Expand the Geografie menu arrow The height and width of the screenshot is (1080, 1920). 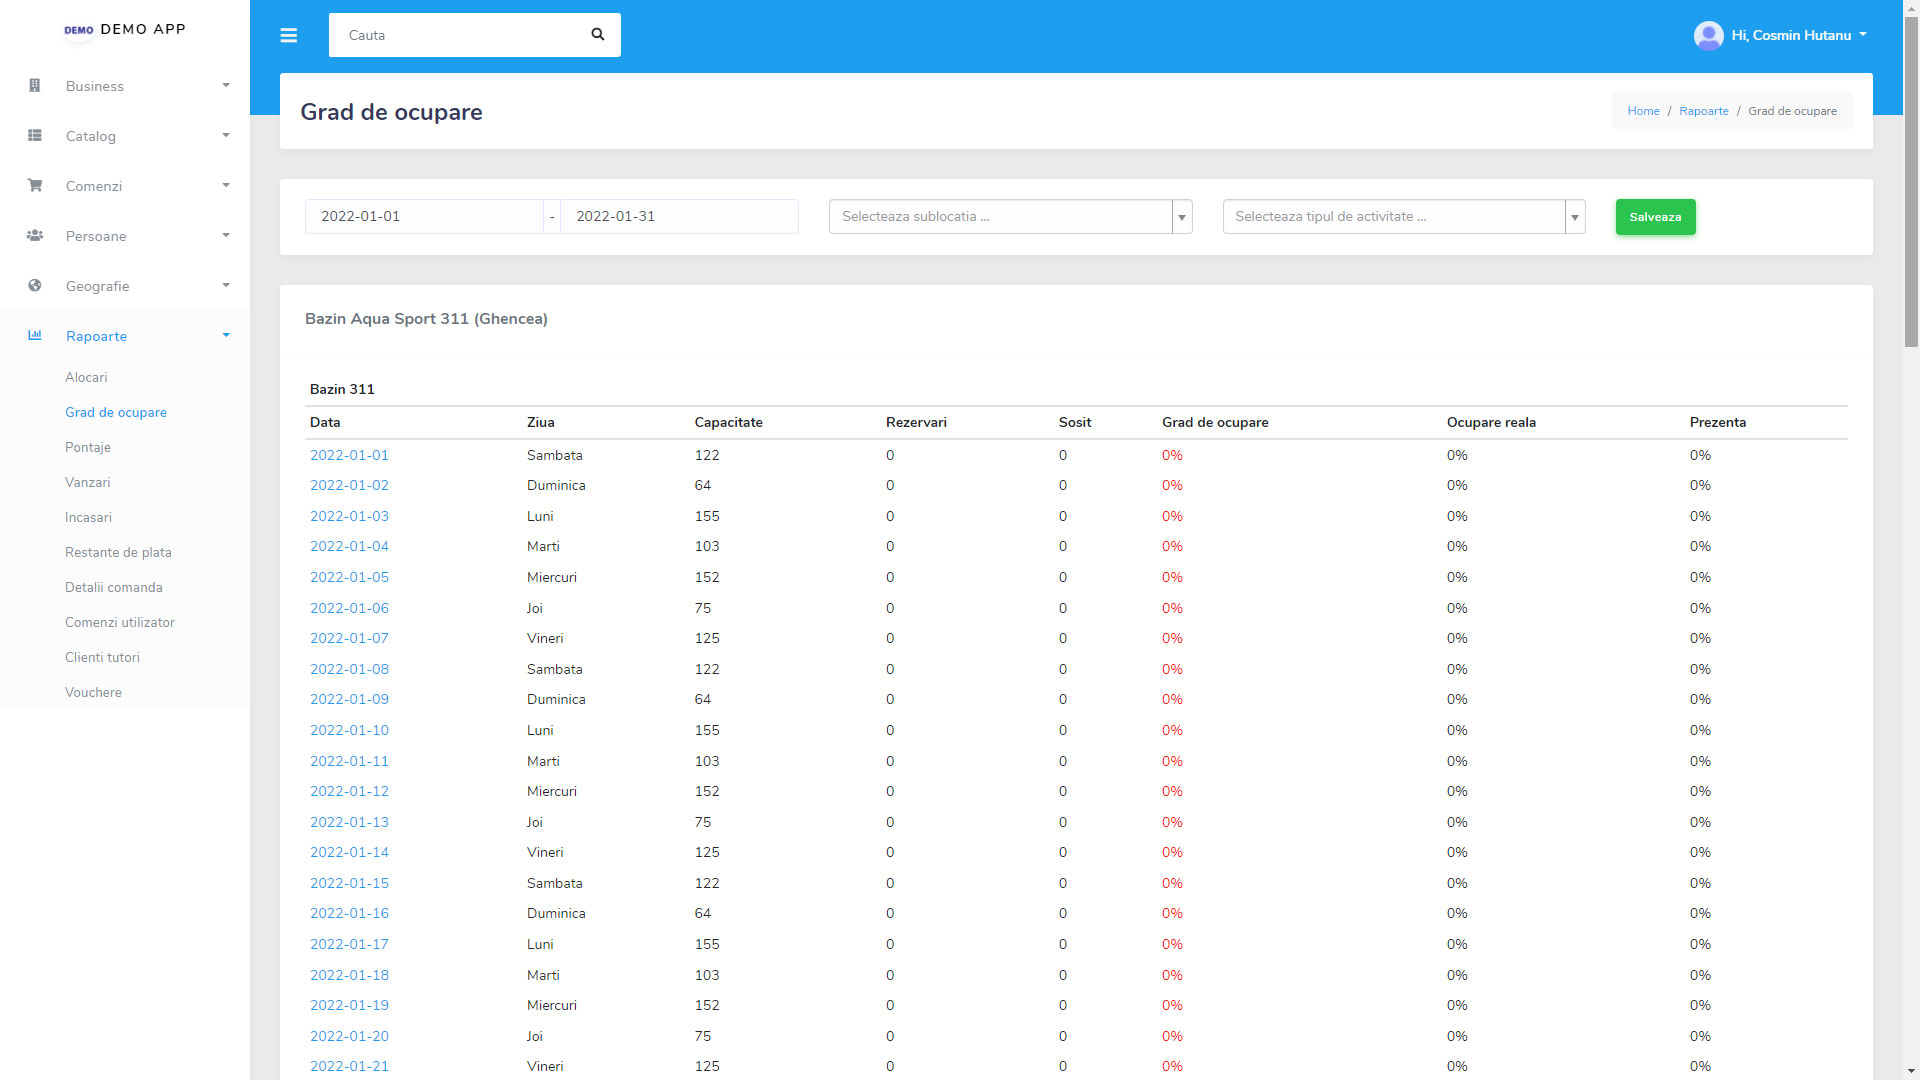pyautogui.click(x=226, y=286)
